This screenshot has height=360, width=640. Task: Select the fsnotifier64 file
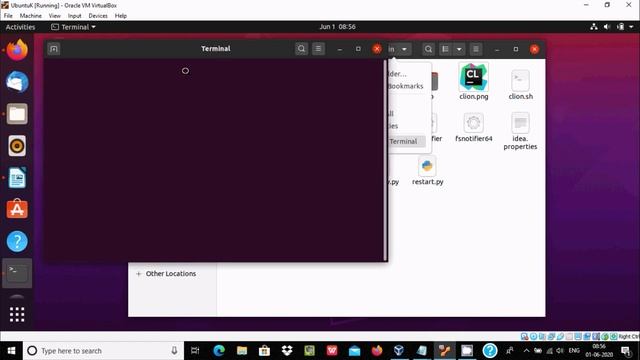click(473, 127)
